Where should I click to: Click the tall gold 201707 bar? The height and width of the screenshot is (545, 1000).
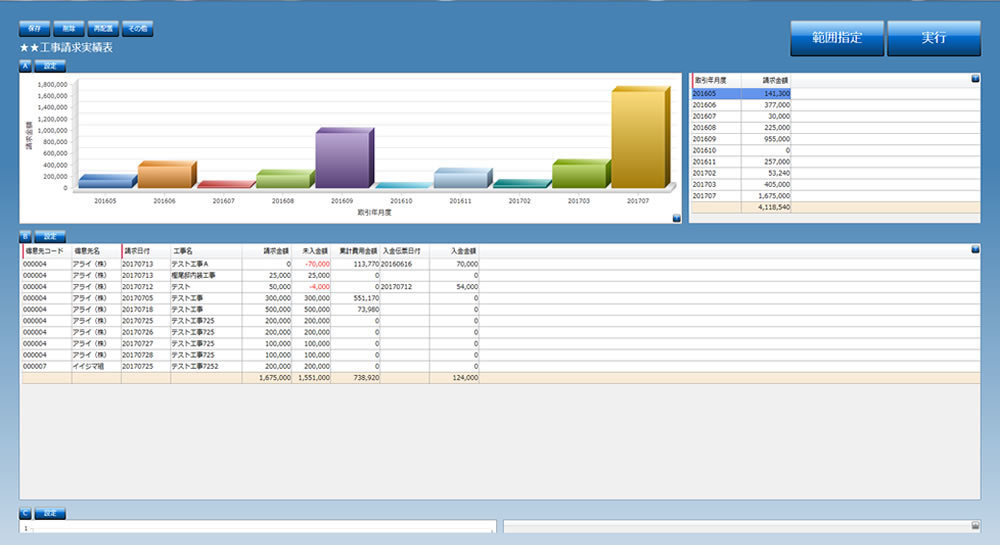pyautogui.click(x=637, y=138)
